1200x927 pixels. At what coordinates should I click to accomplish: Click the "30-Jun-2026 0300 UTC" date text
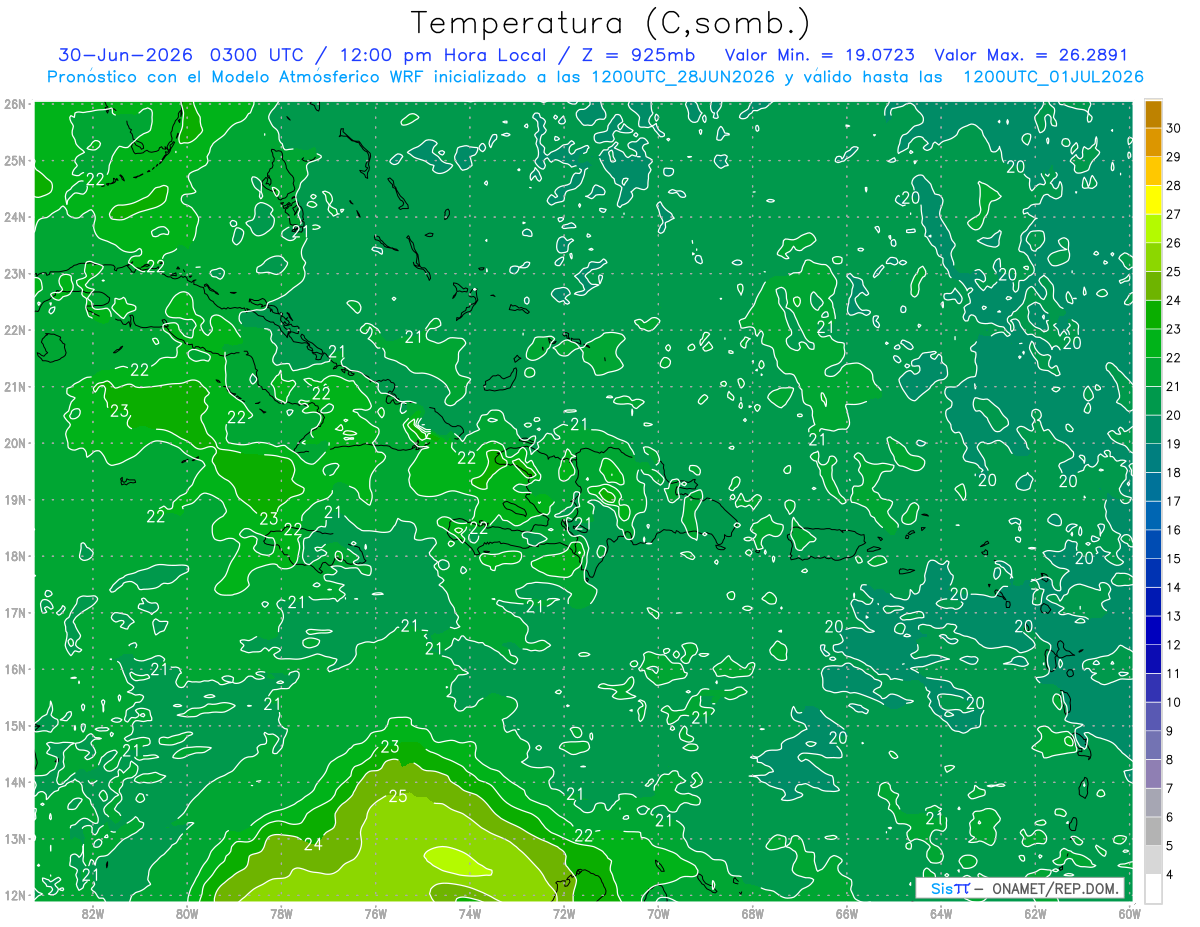point(182,55)
